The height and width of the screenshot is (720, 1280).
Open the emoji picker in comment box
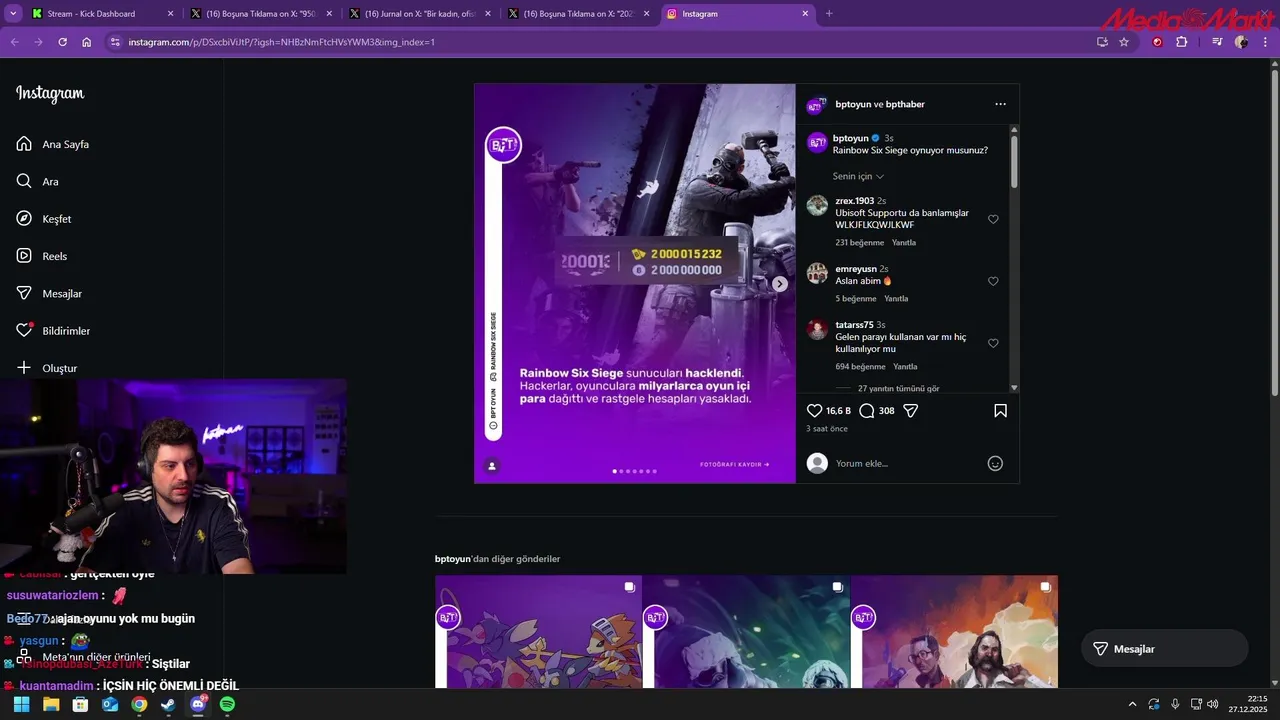tap(995, 463)
